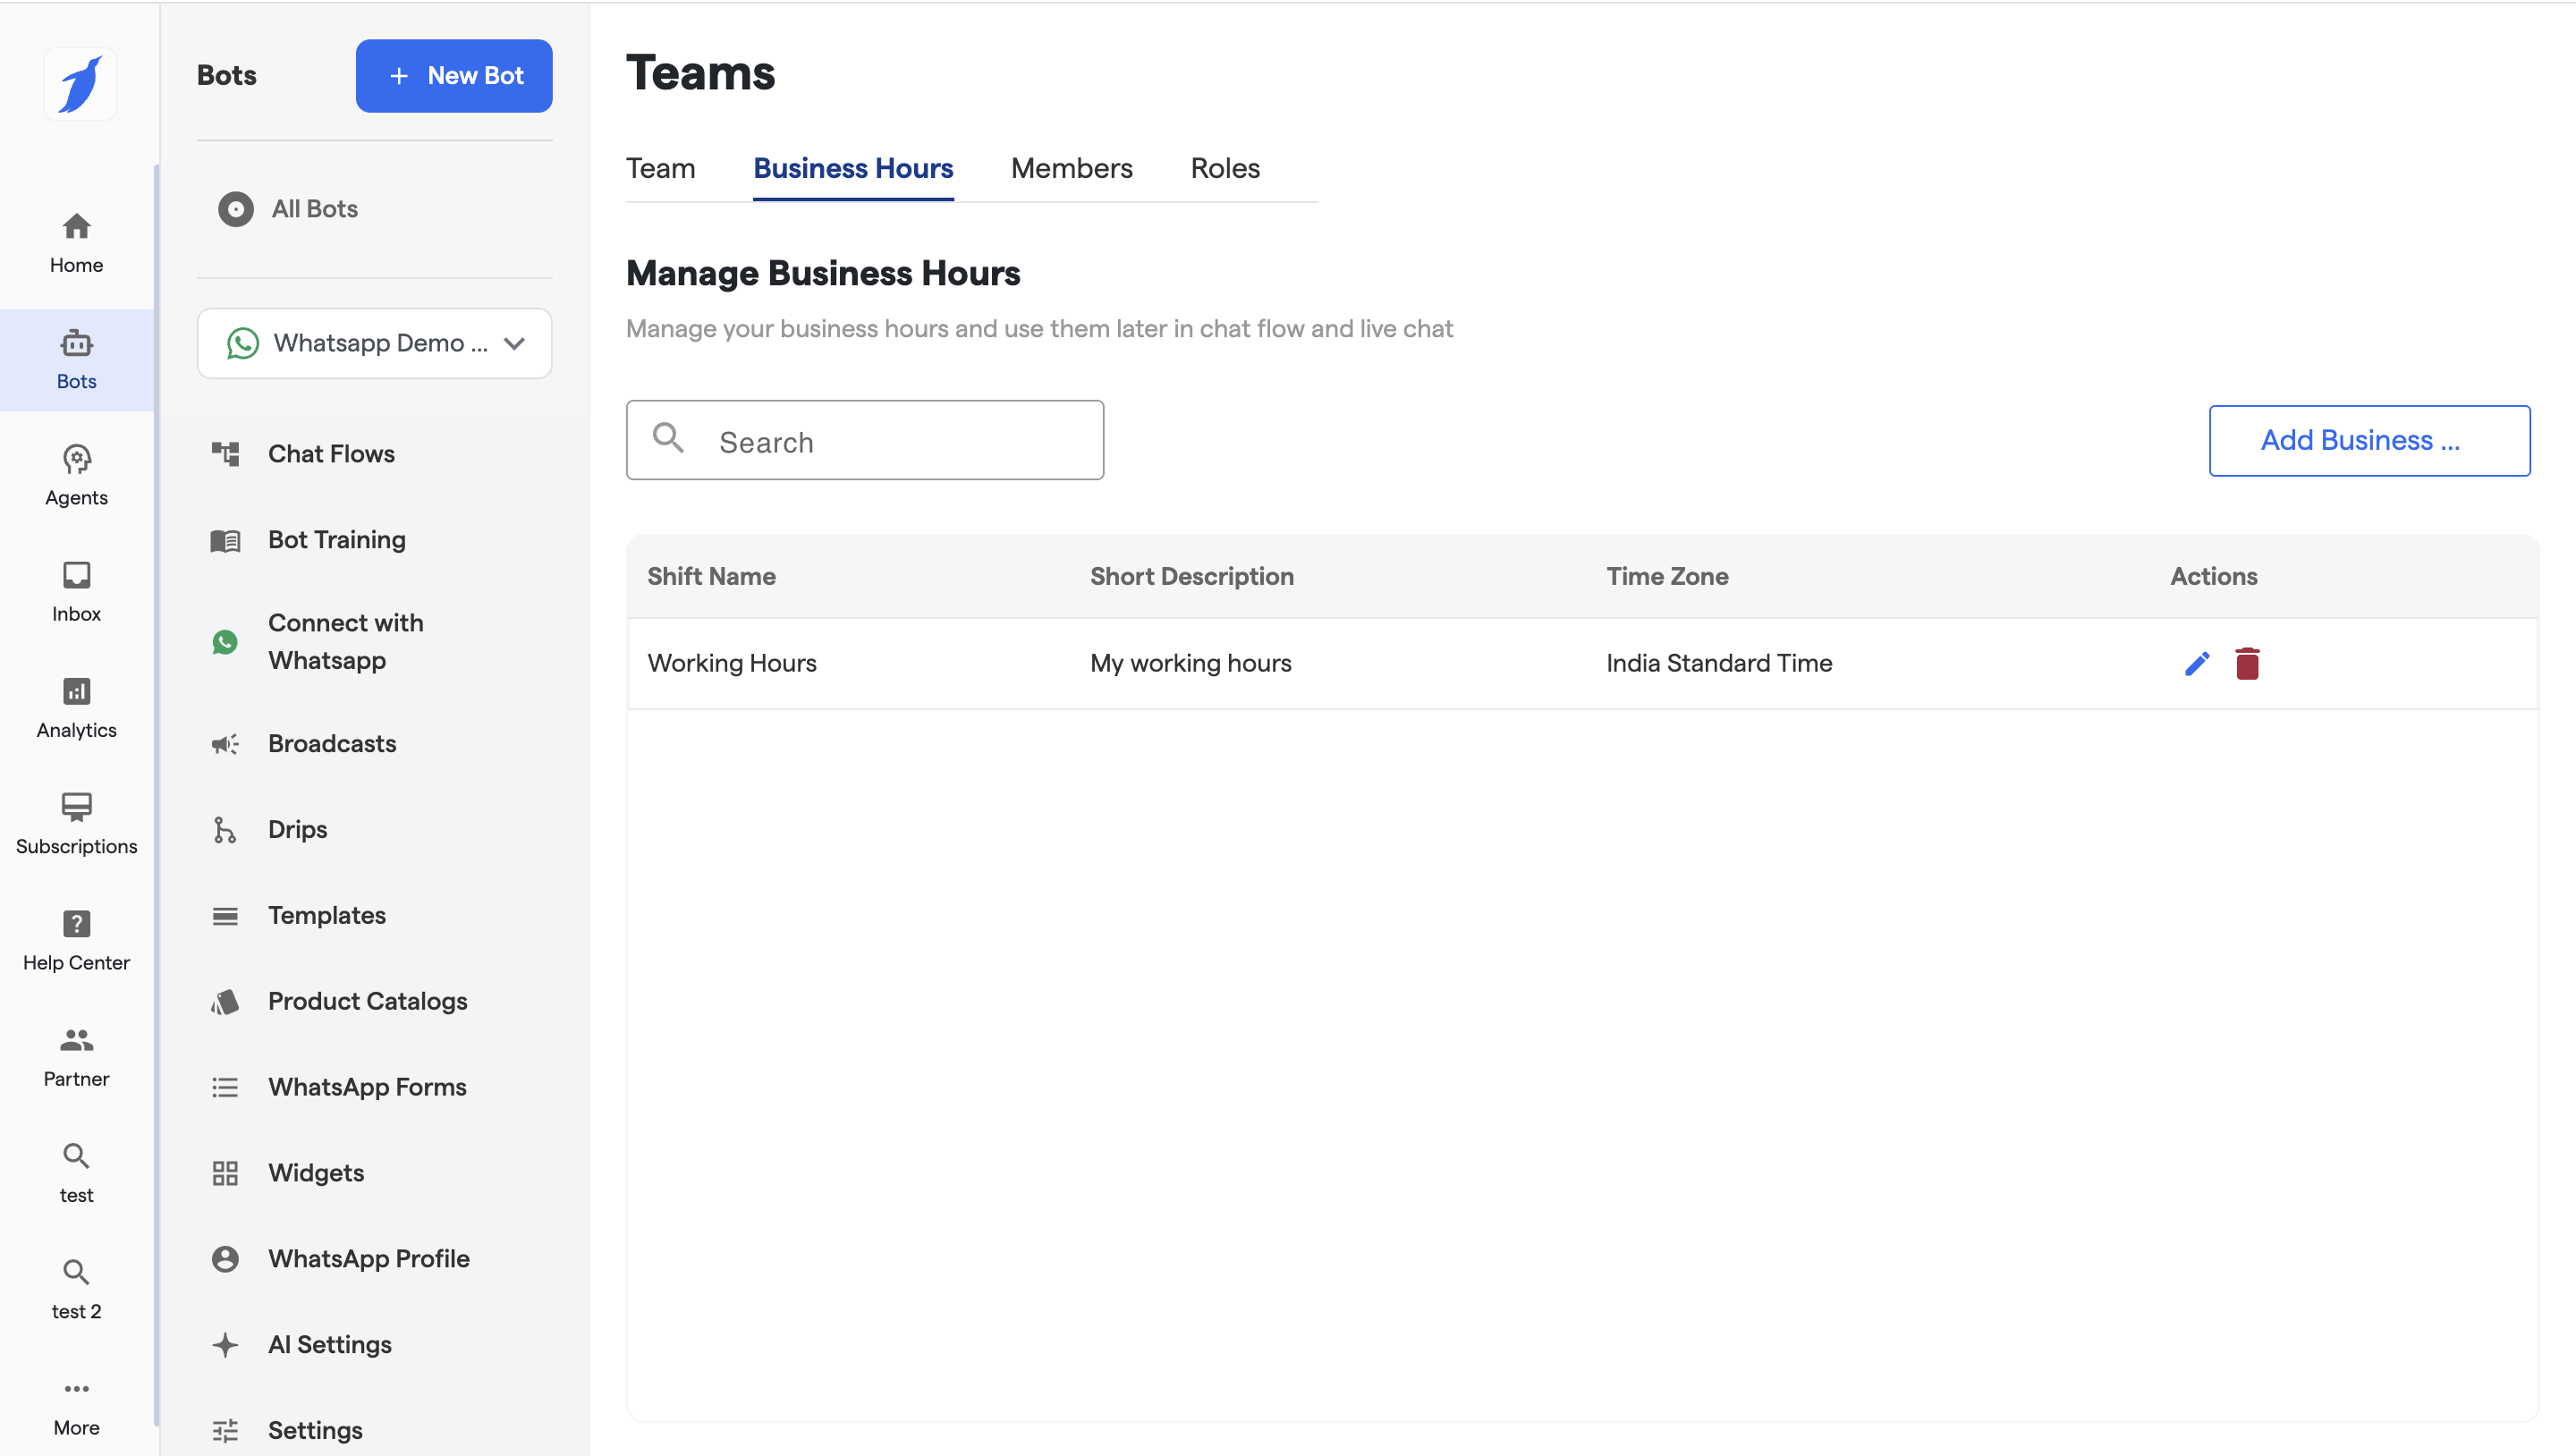Click the Partner icon in sidebar
2576x1456 pixels.
[76, 1055]
